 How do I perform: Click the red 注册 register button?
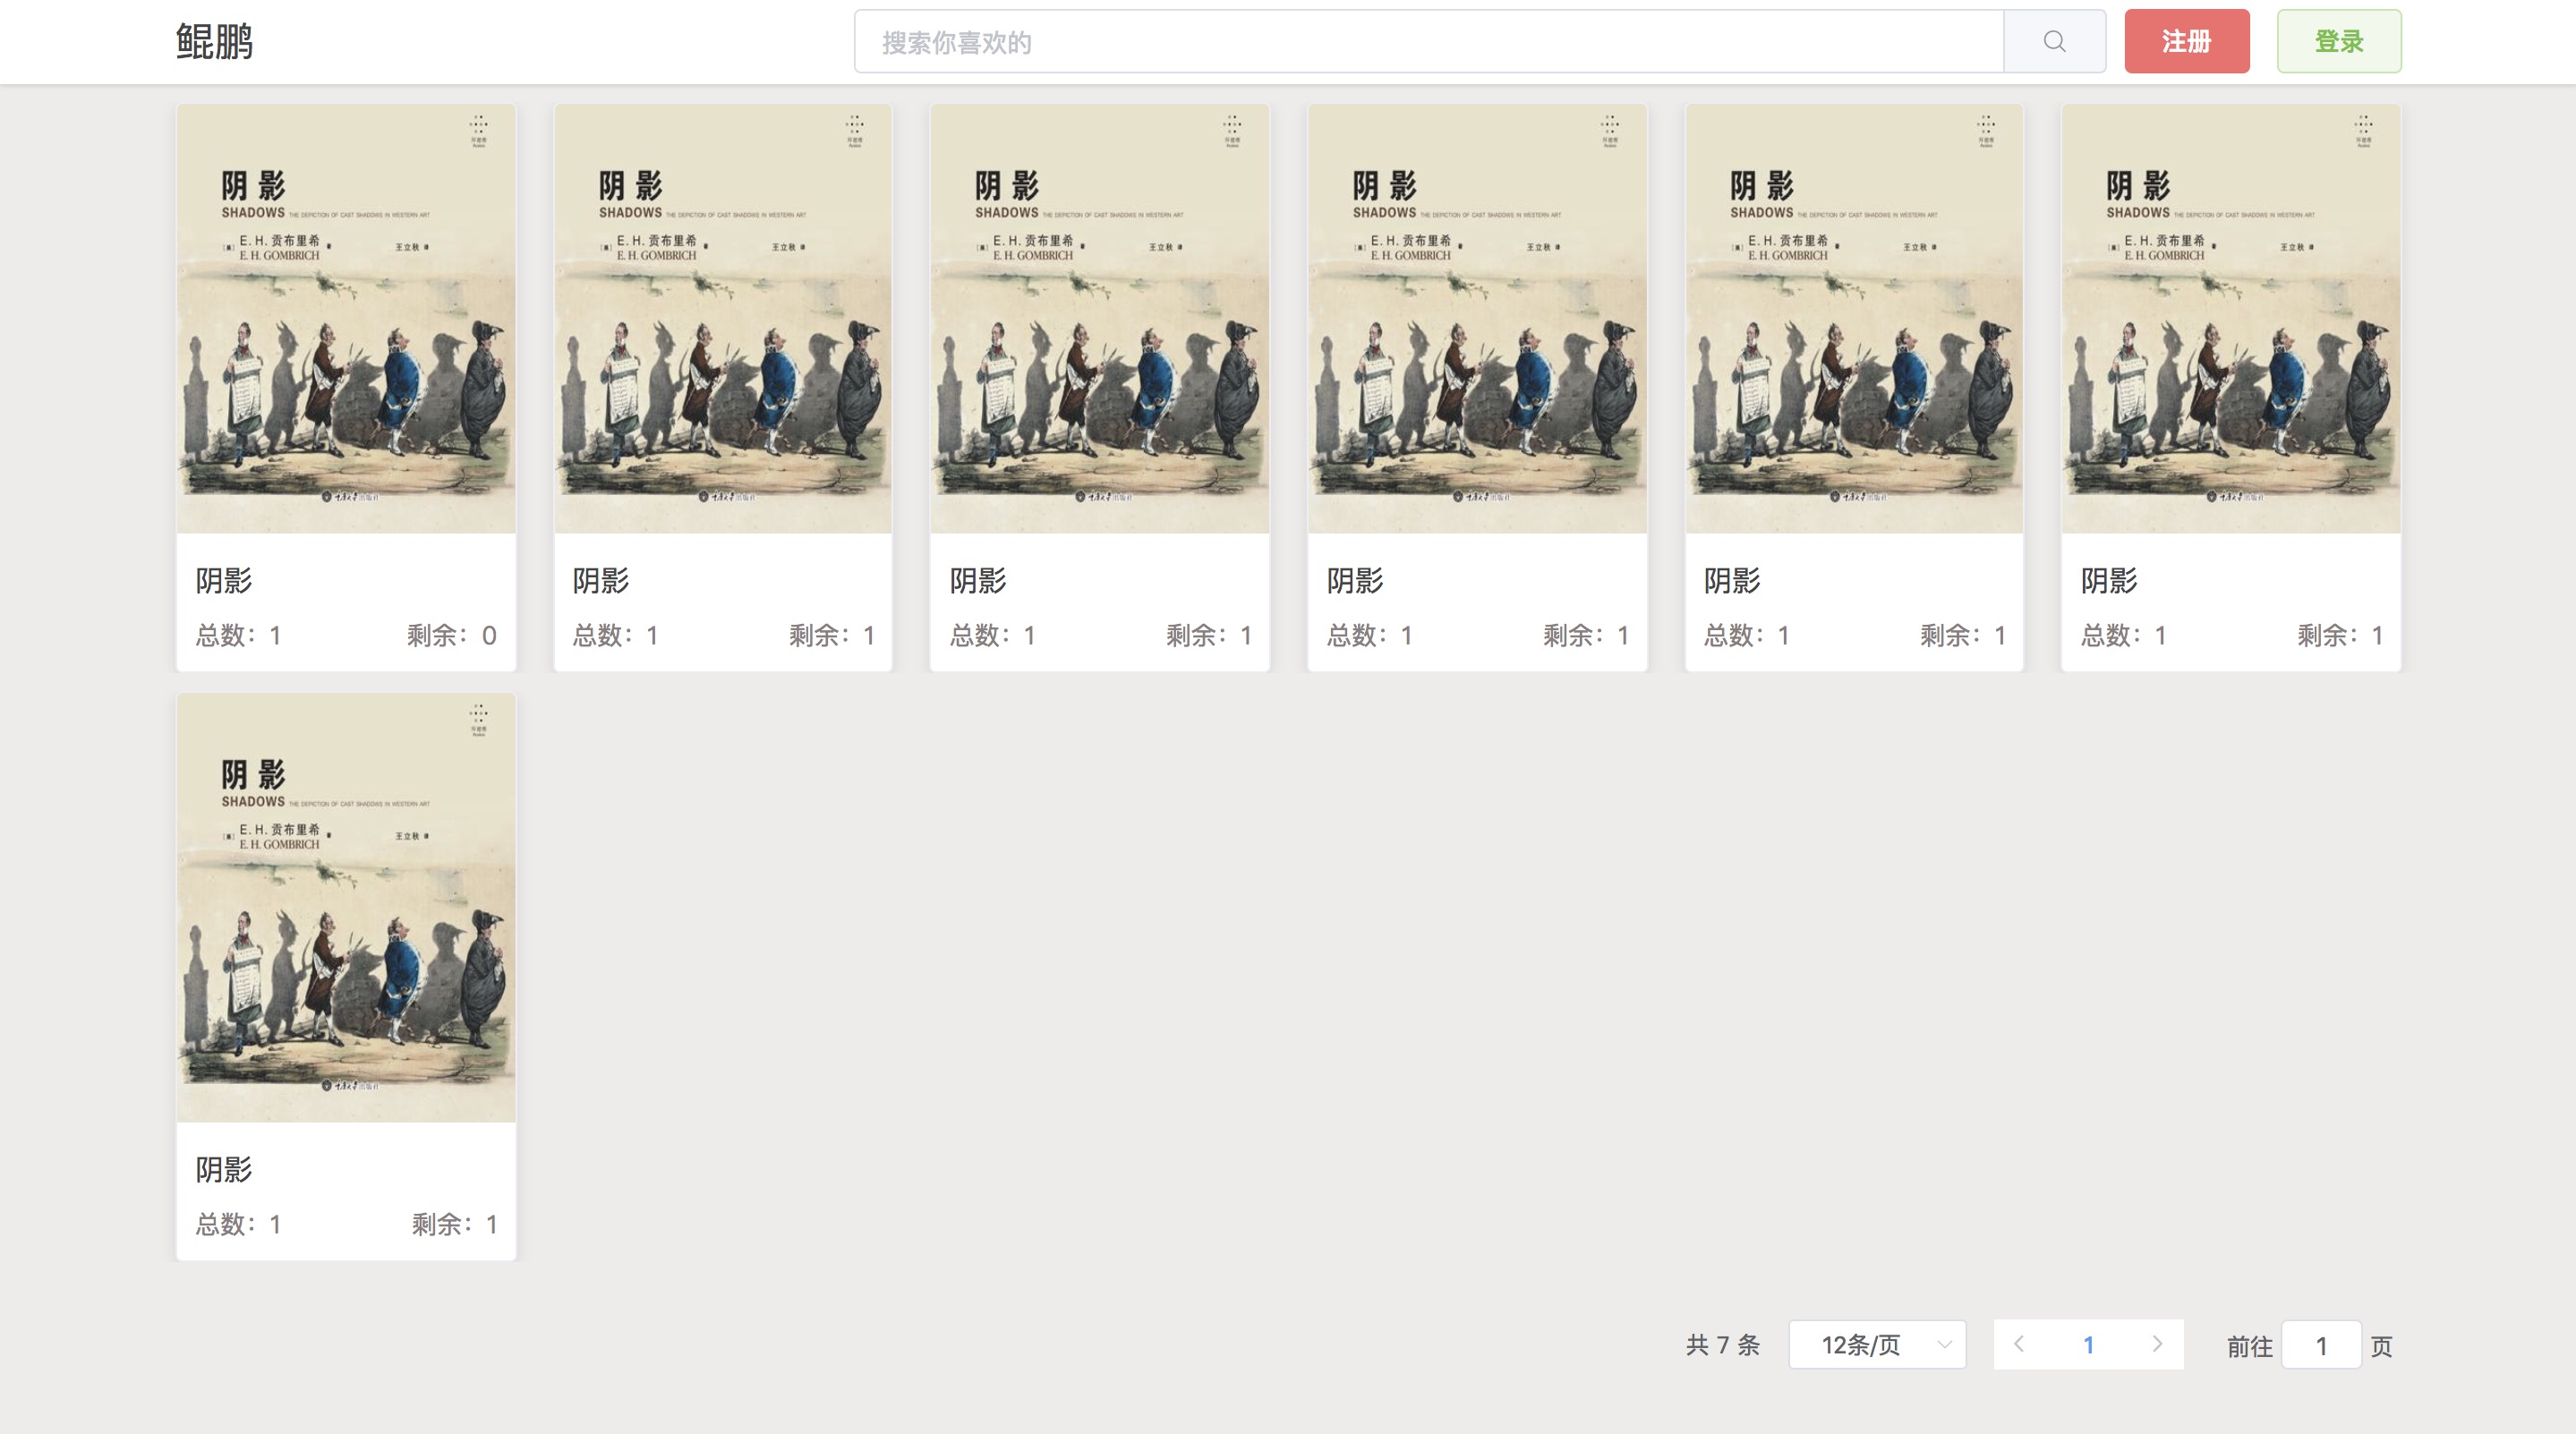click(2187, 41)
